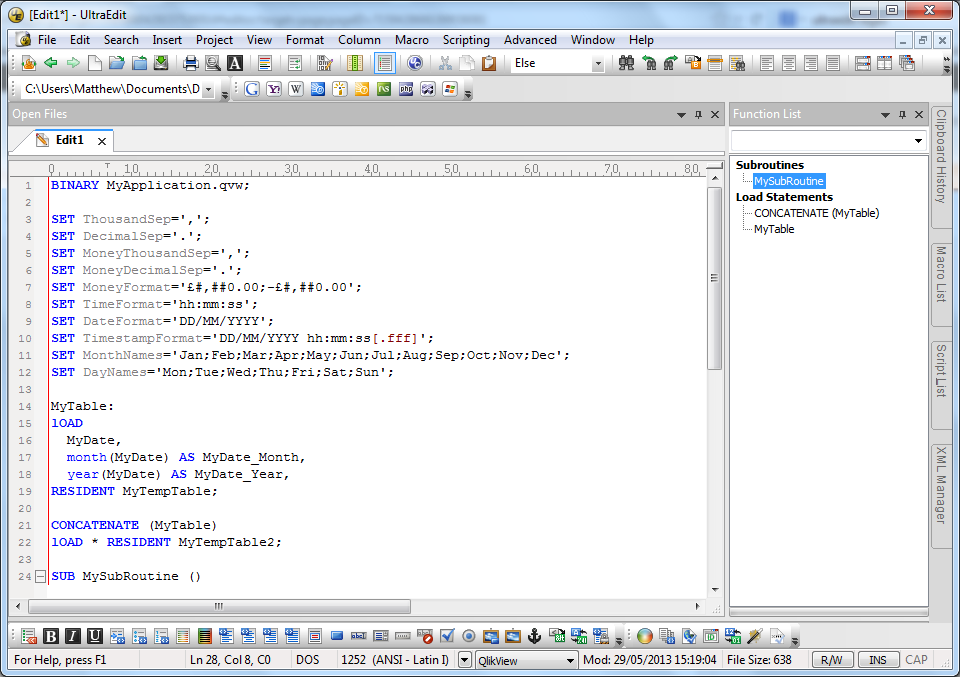960x677 pixels.
Task: Click Tile windows horizontally icon
Action: (863, 63)
